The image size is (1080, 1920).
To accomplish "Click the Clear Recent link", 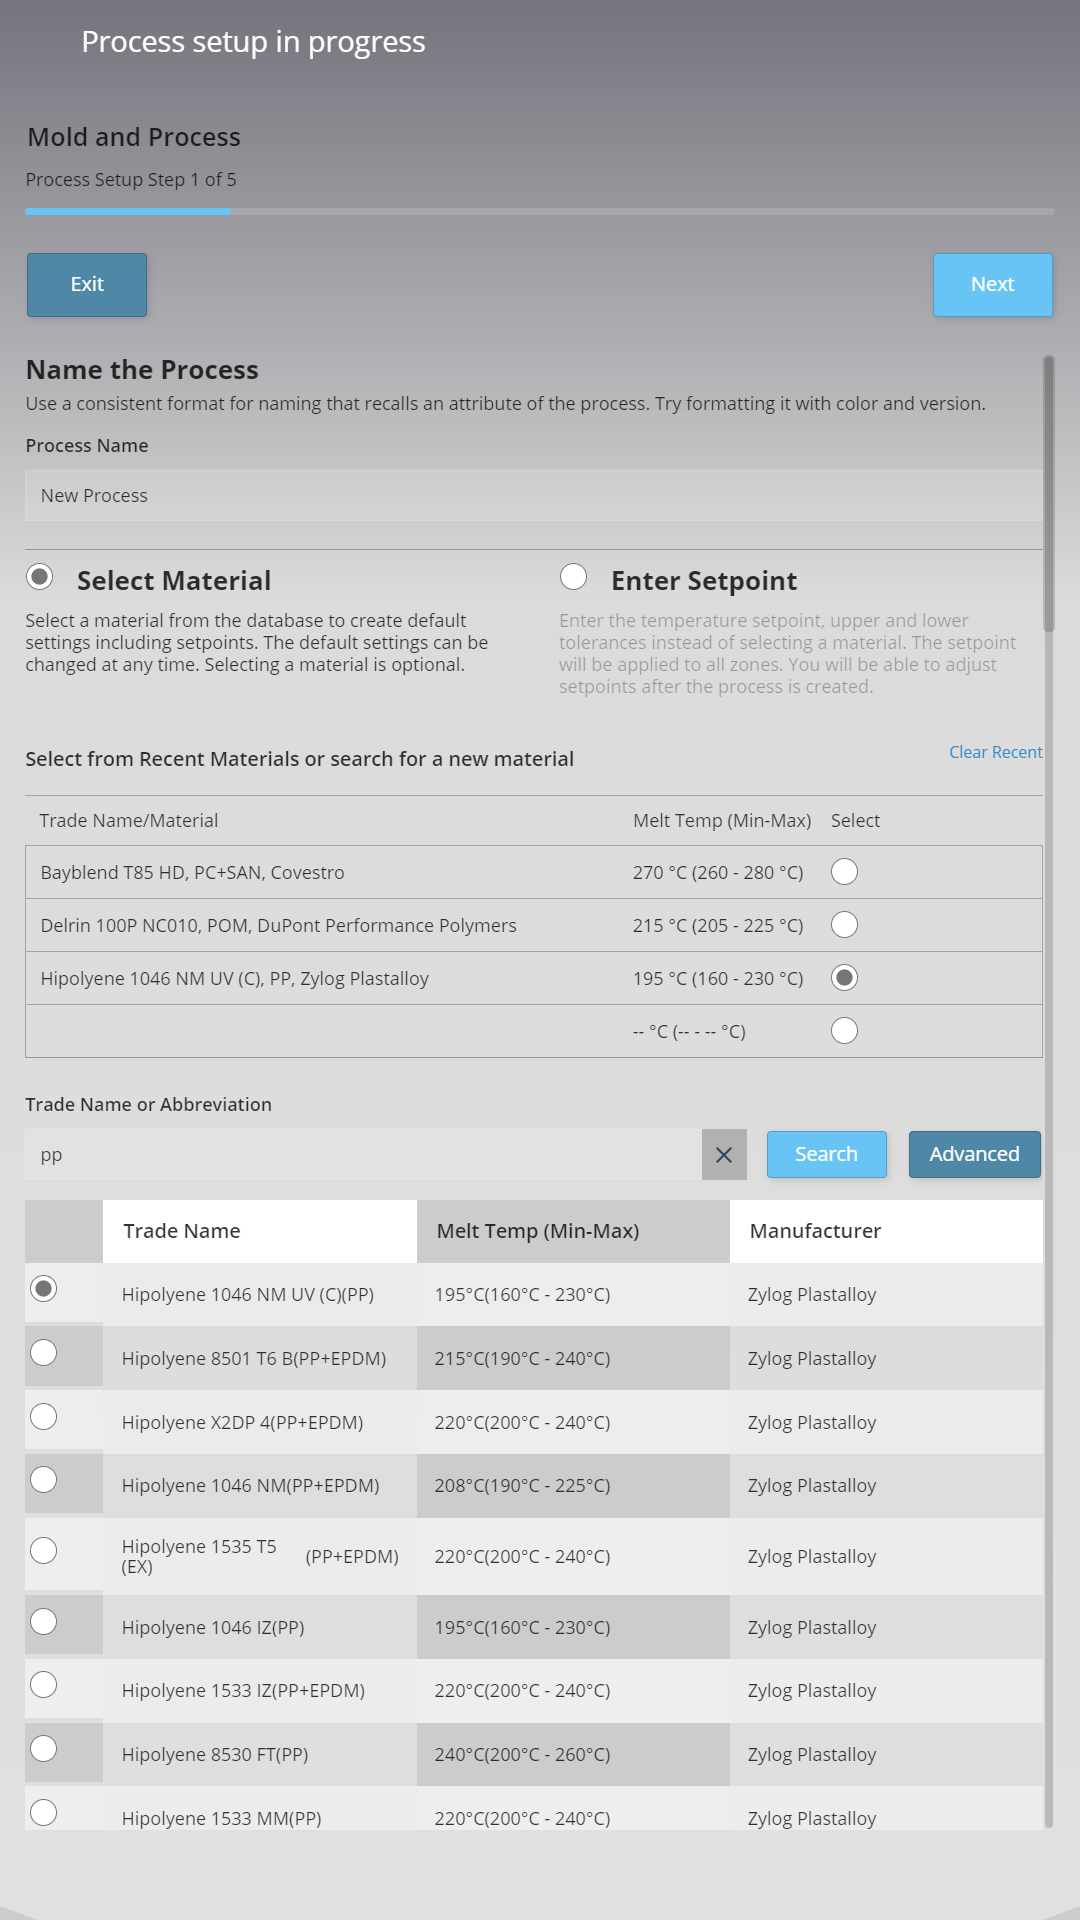I will click(x=995, y=752).
